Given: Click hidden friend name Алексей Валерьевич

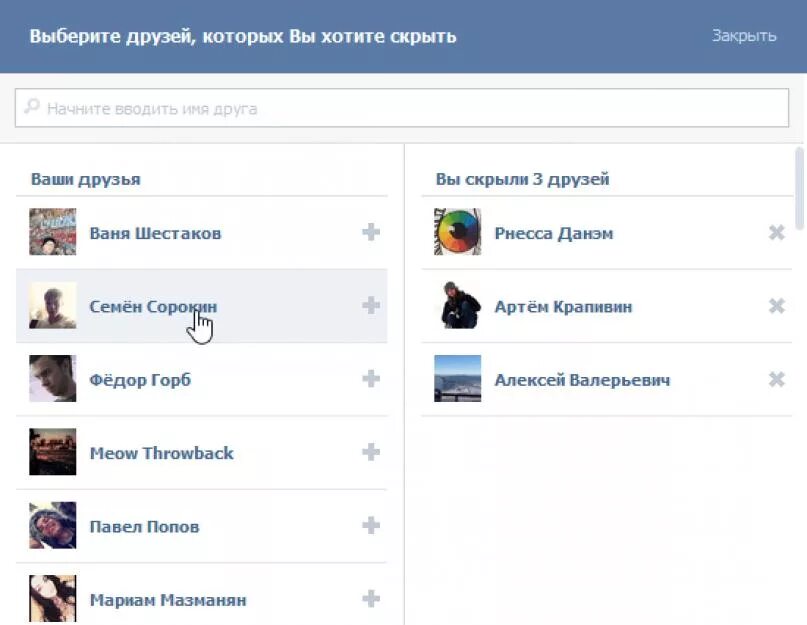Looking at the screenshot, I should point(583,380).
